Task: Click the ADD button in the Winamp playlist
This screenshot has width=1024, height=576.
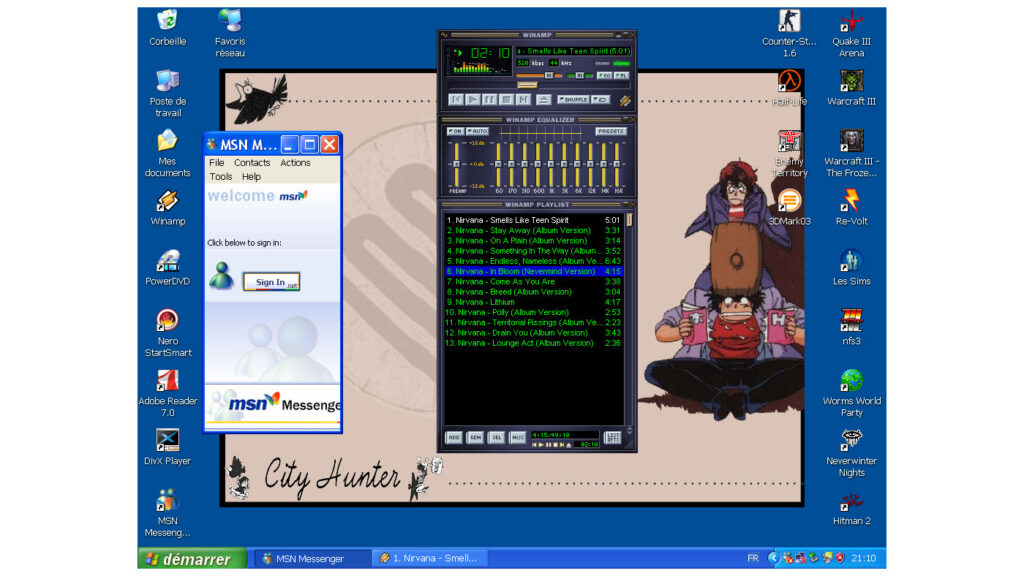Action: (455, 437)
